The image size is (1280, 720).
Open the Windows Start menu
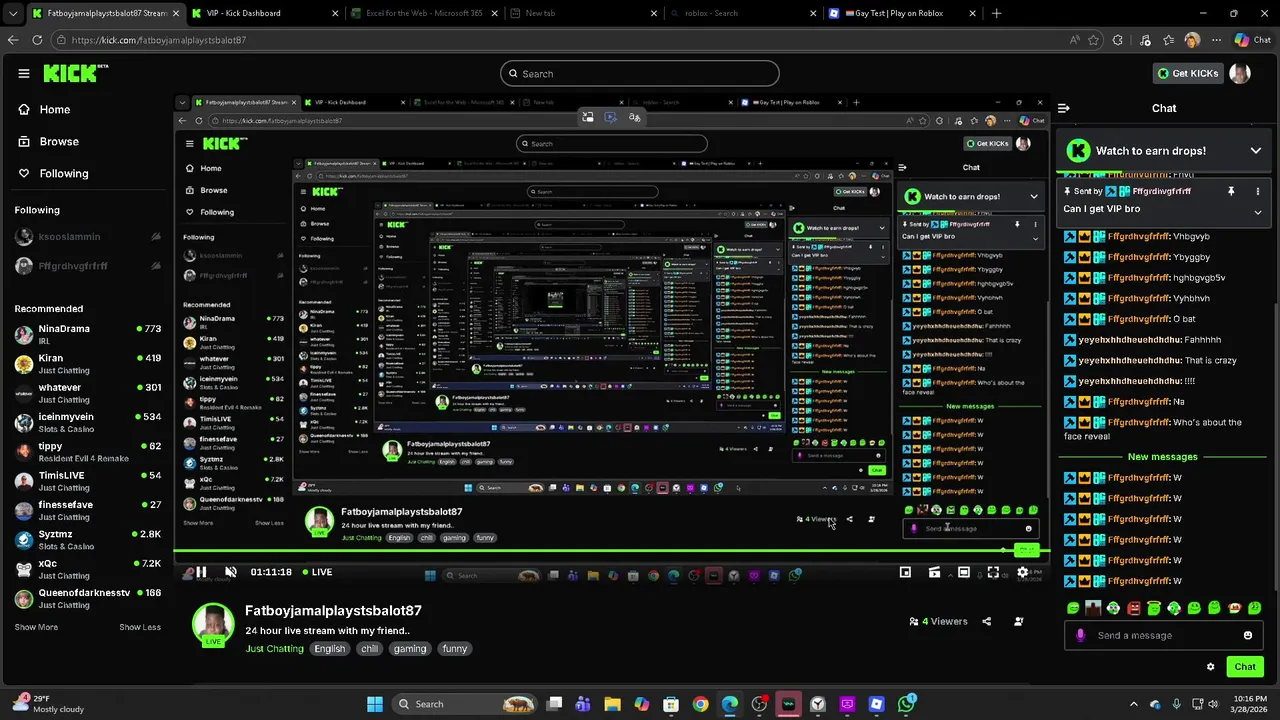[375, 704]
